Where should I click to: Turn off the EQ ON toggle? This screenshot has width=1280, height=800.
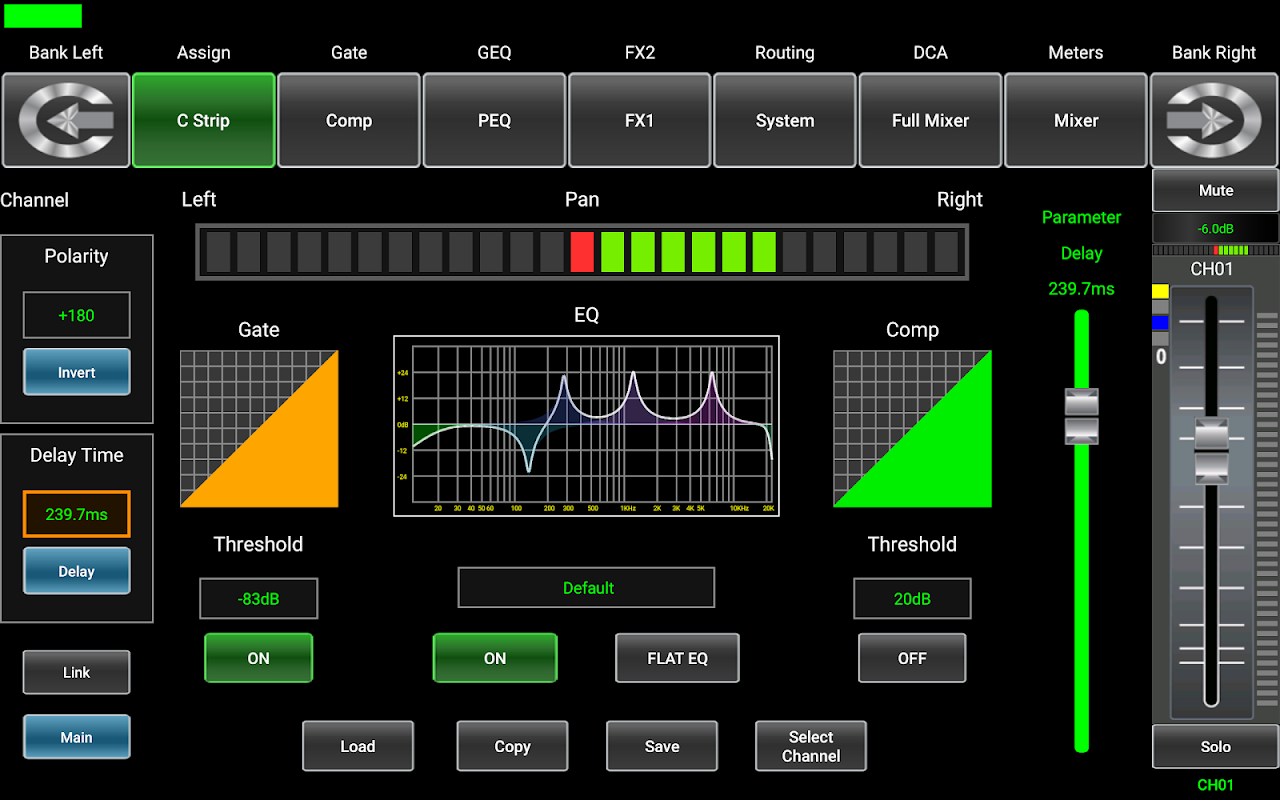pos(495,658)
